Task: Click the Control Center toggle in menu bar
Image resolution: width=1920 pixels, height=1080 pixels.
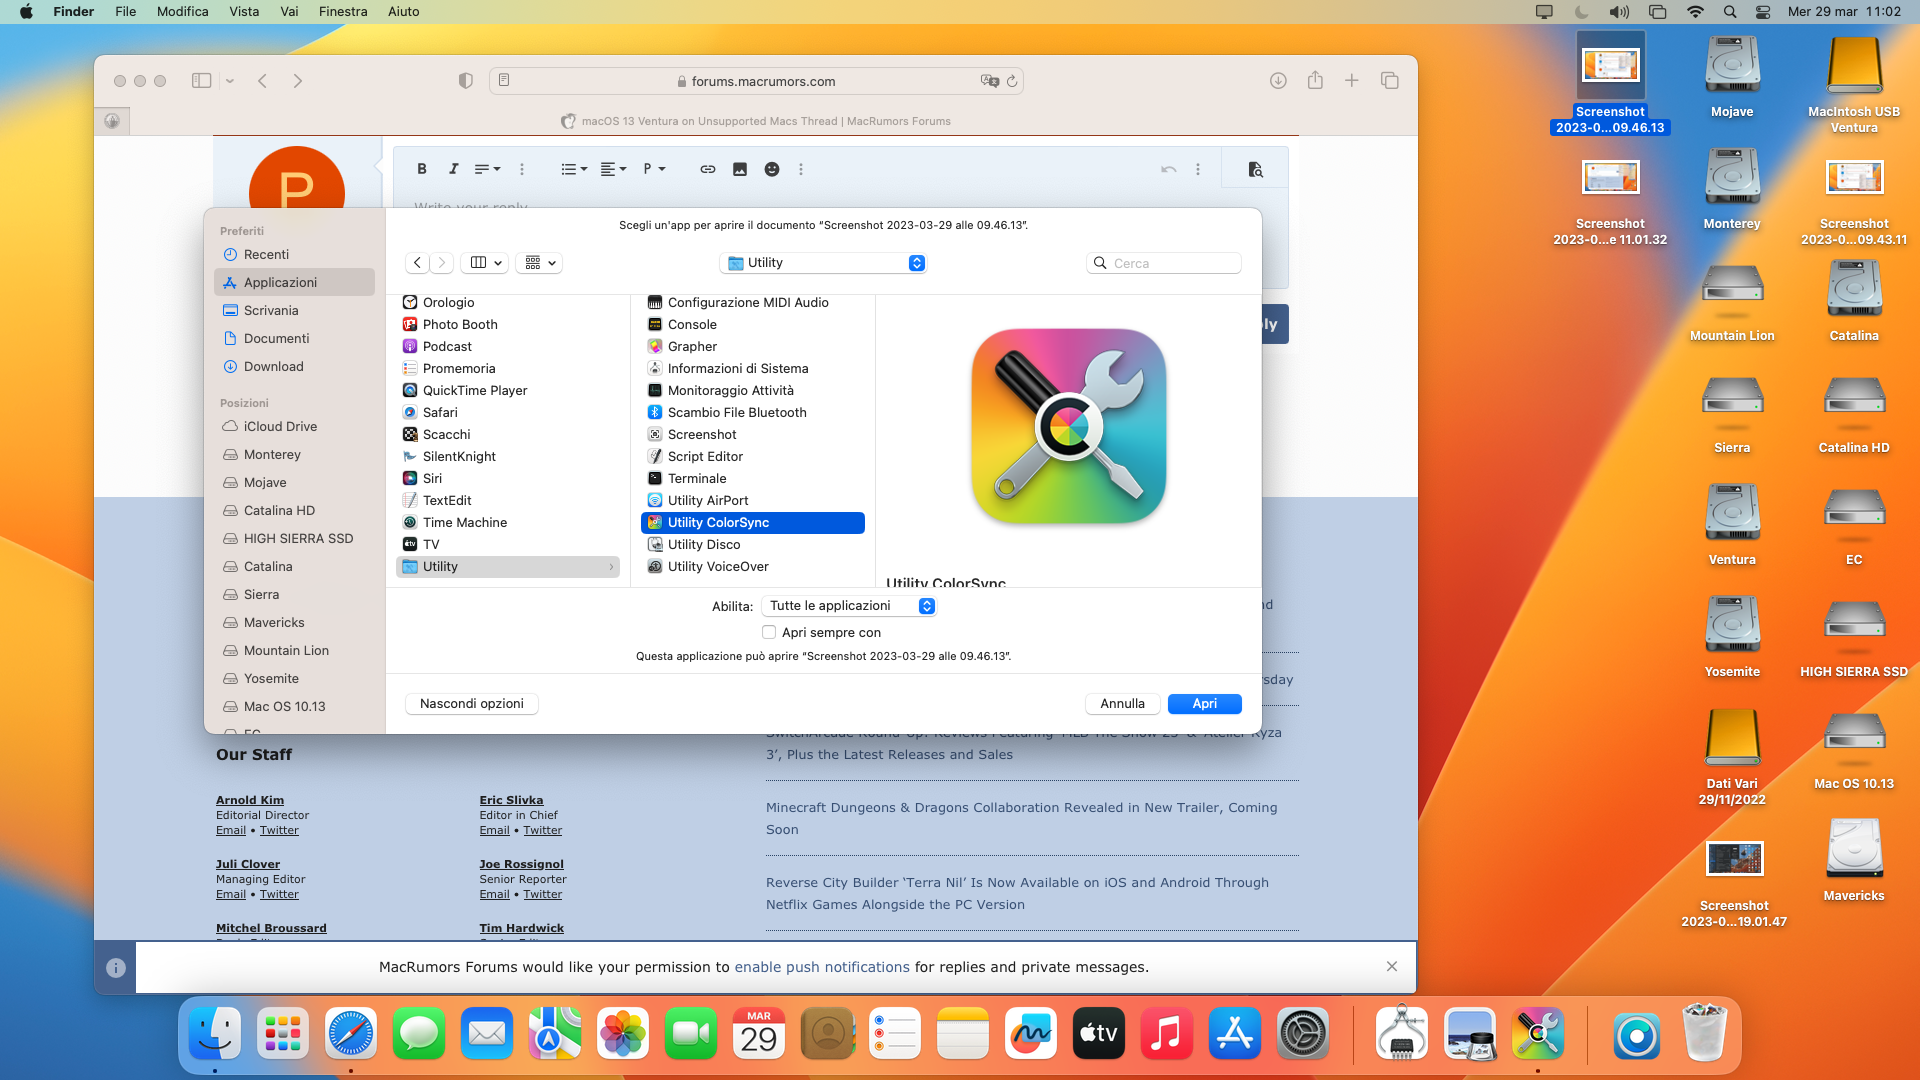Action: (1763, 12)
